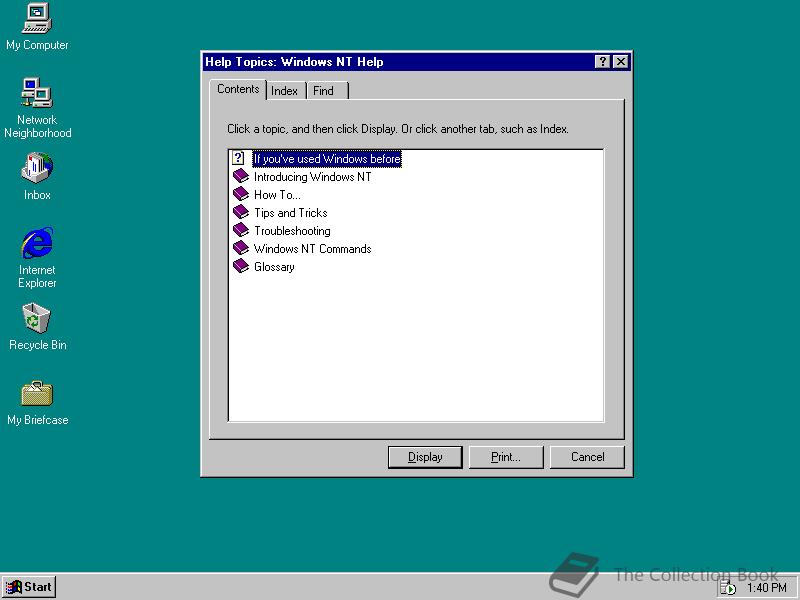
Task: Click the book icon beside Glossary
Action: click(x=240, y=266)
